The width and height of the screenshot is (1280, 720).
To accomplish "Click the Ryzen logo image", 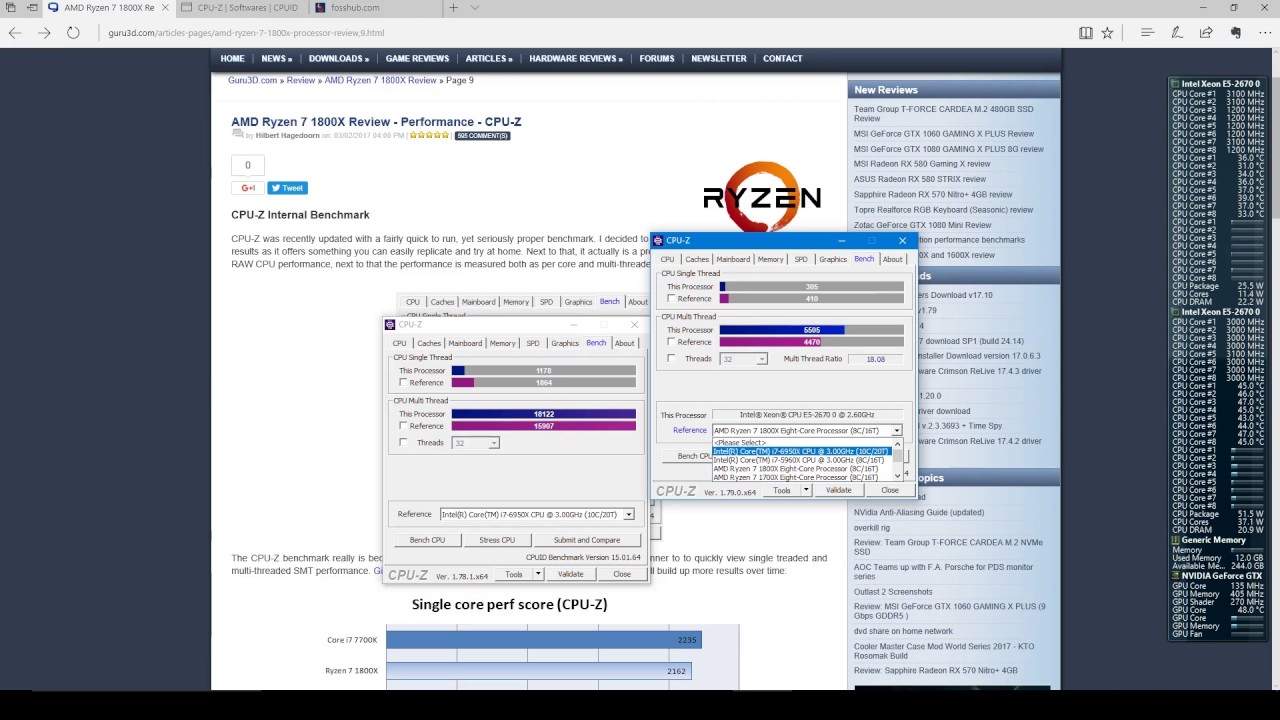I will tap(762, 195).
